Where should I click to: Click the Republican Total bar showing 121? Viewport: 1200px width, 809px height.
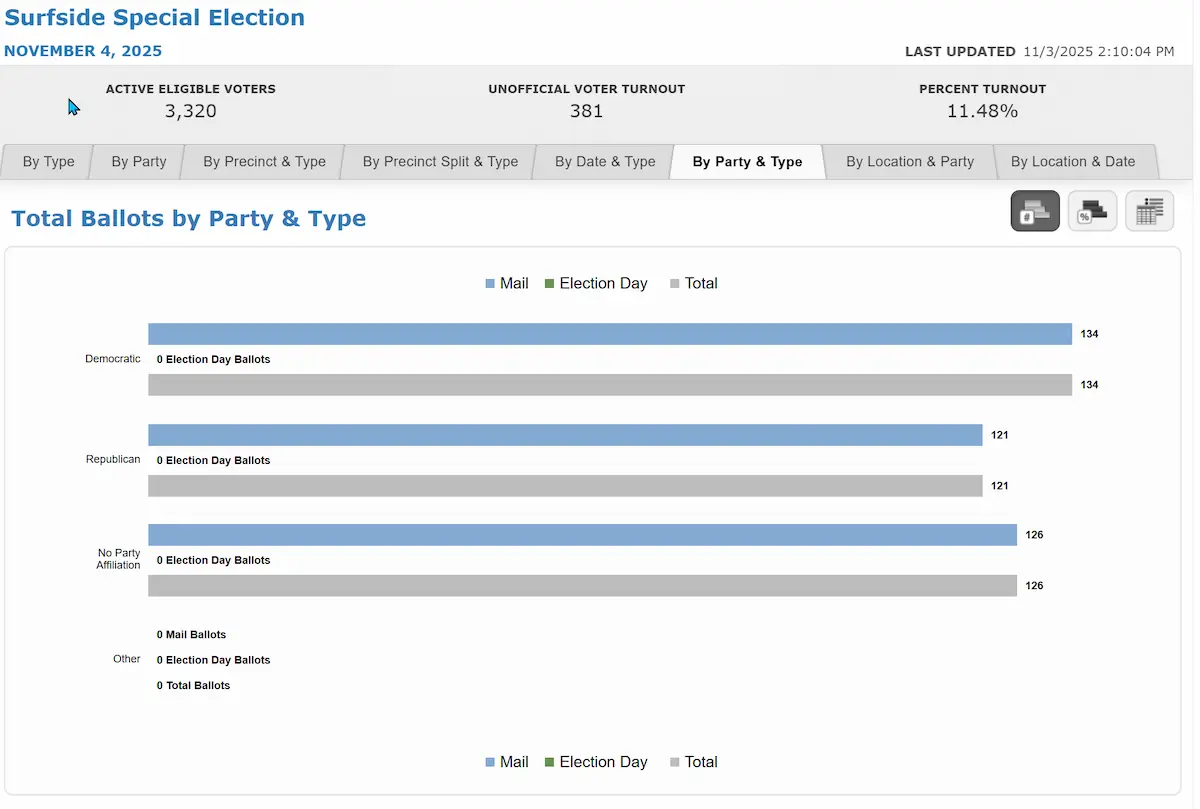pos(565,486)
